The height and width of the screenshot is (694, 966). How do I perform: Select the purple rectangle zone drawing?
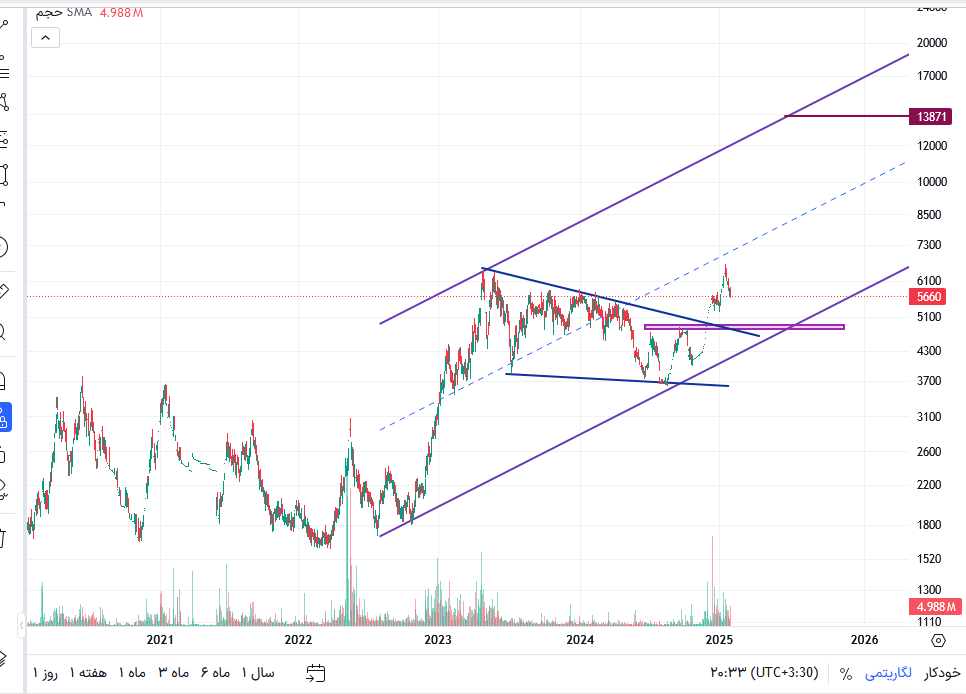744,327
